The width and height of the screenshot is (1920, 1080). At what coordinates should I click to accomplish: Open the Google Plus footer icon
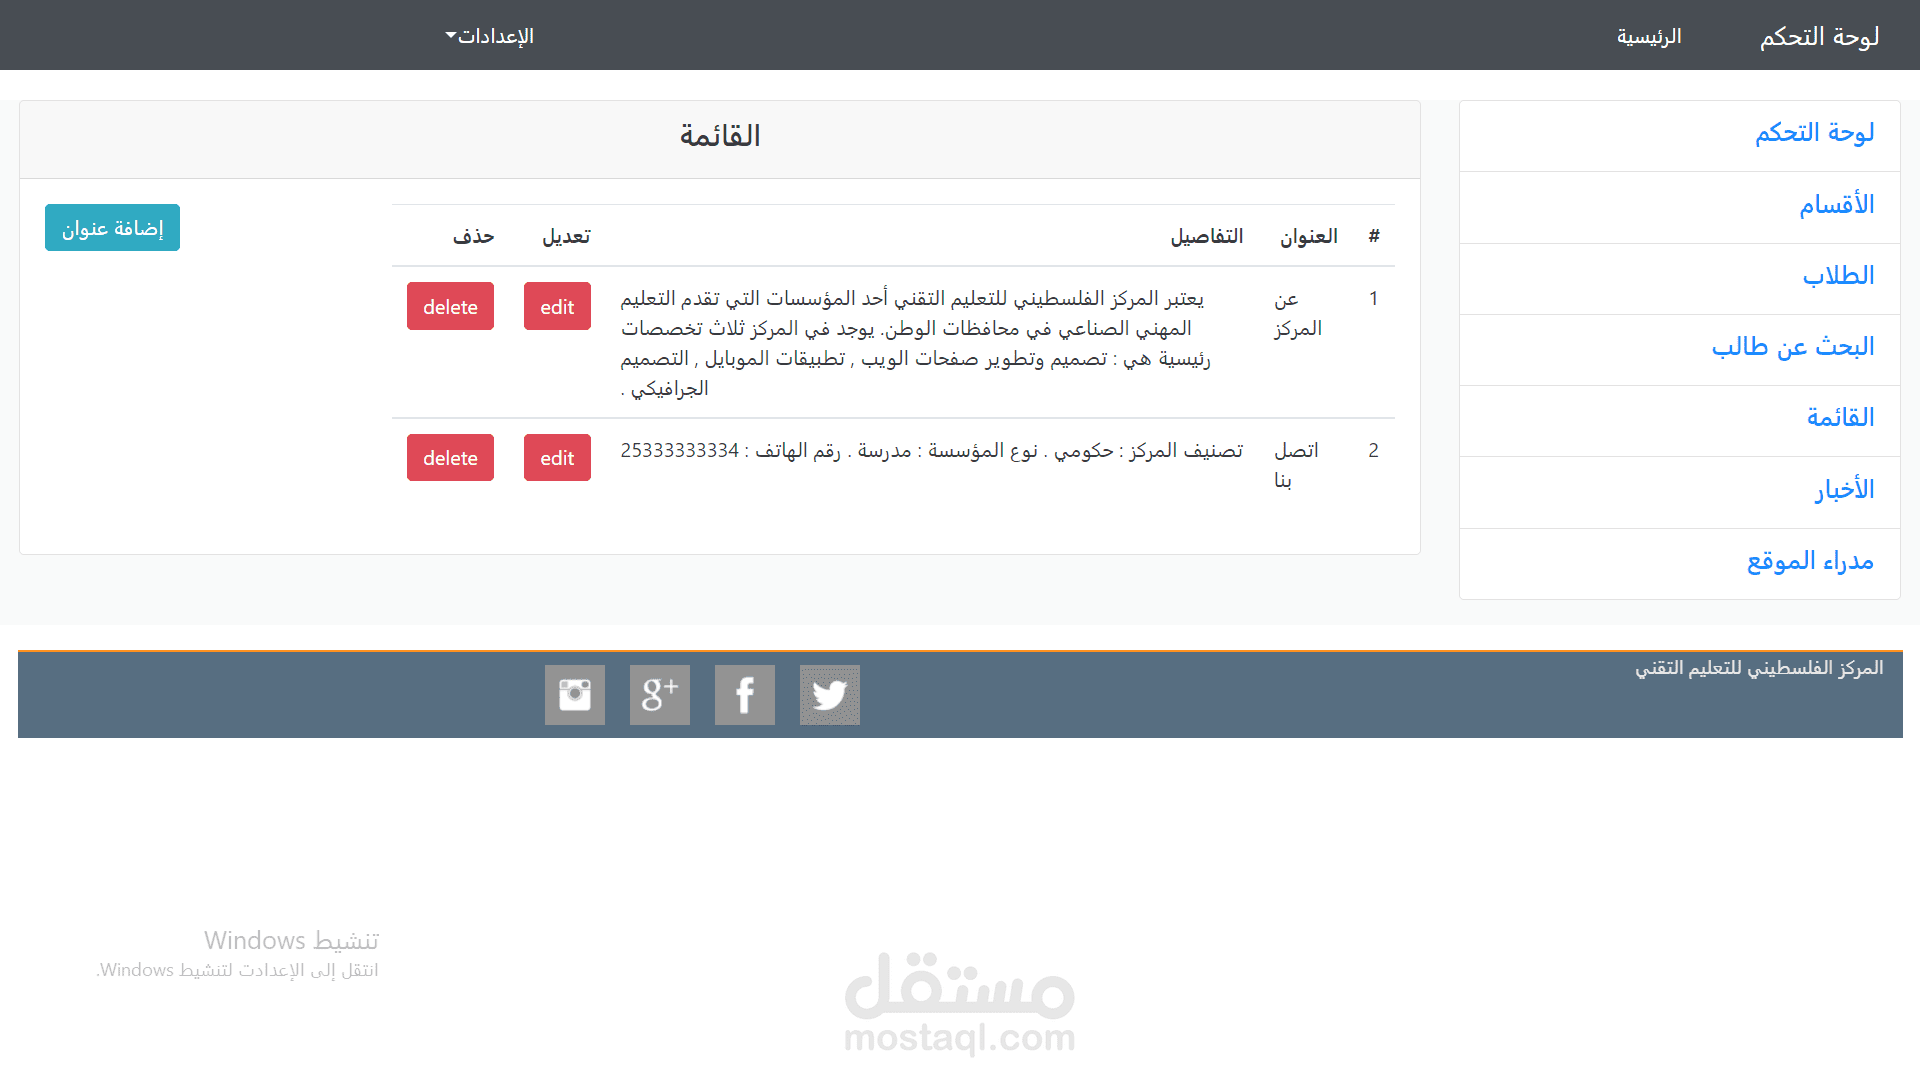[659, 695]
